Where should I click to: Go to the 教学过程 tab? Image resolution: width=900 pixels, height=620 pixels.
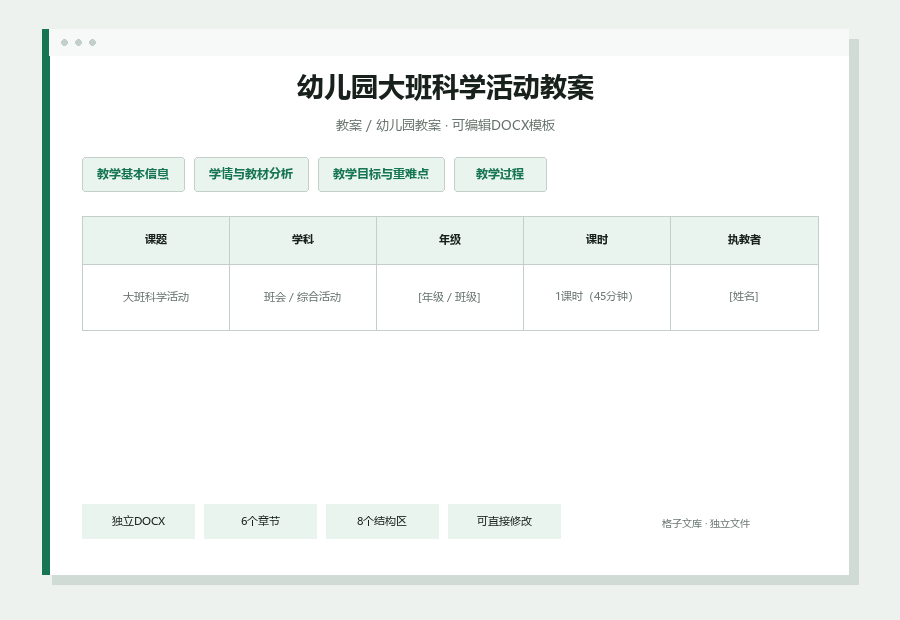(x=500, y=175)
